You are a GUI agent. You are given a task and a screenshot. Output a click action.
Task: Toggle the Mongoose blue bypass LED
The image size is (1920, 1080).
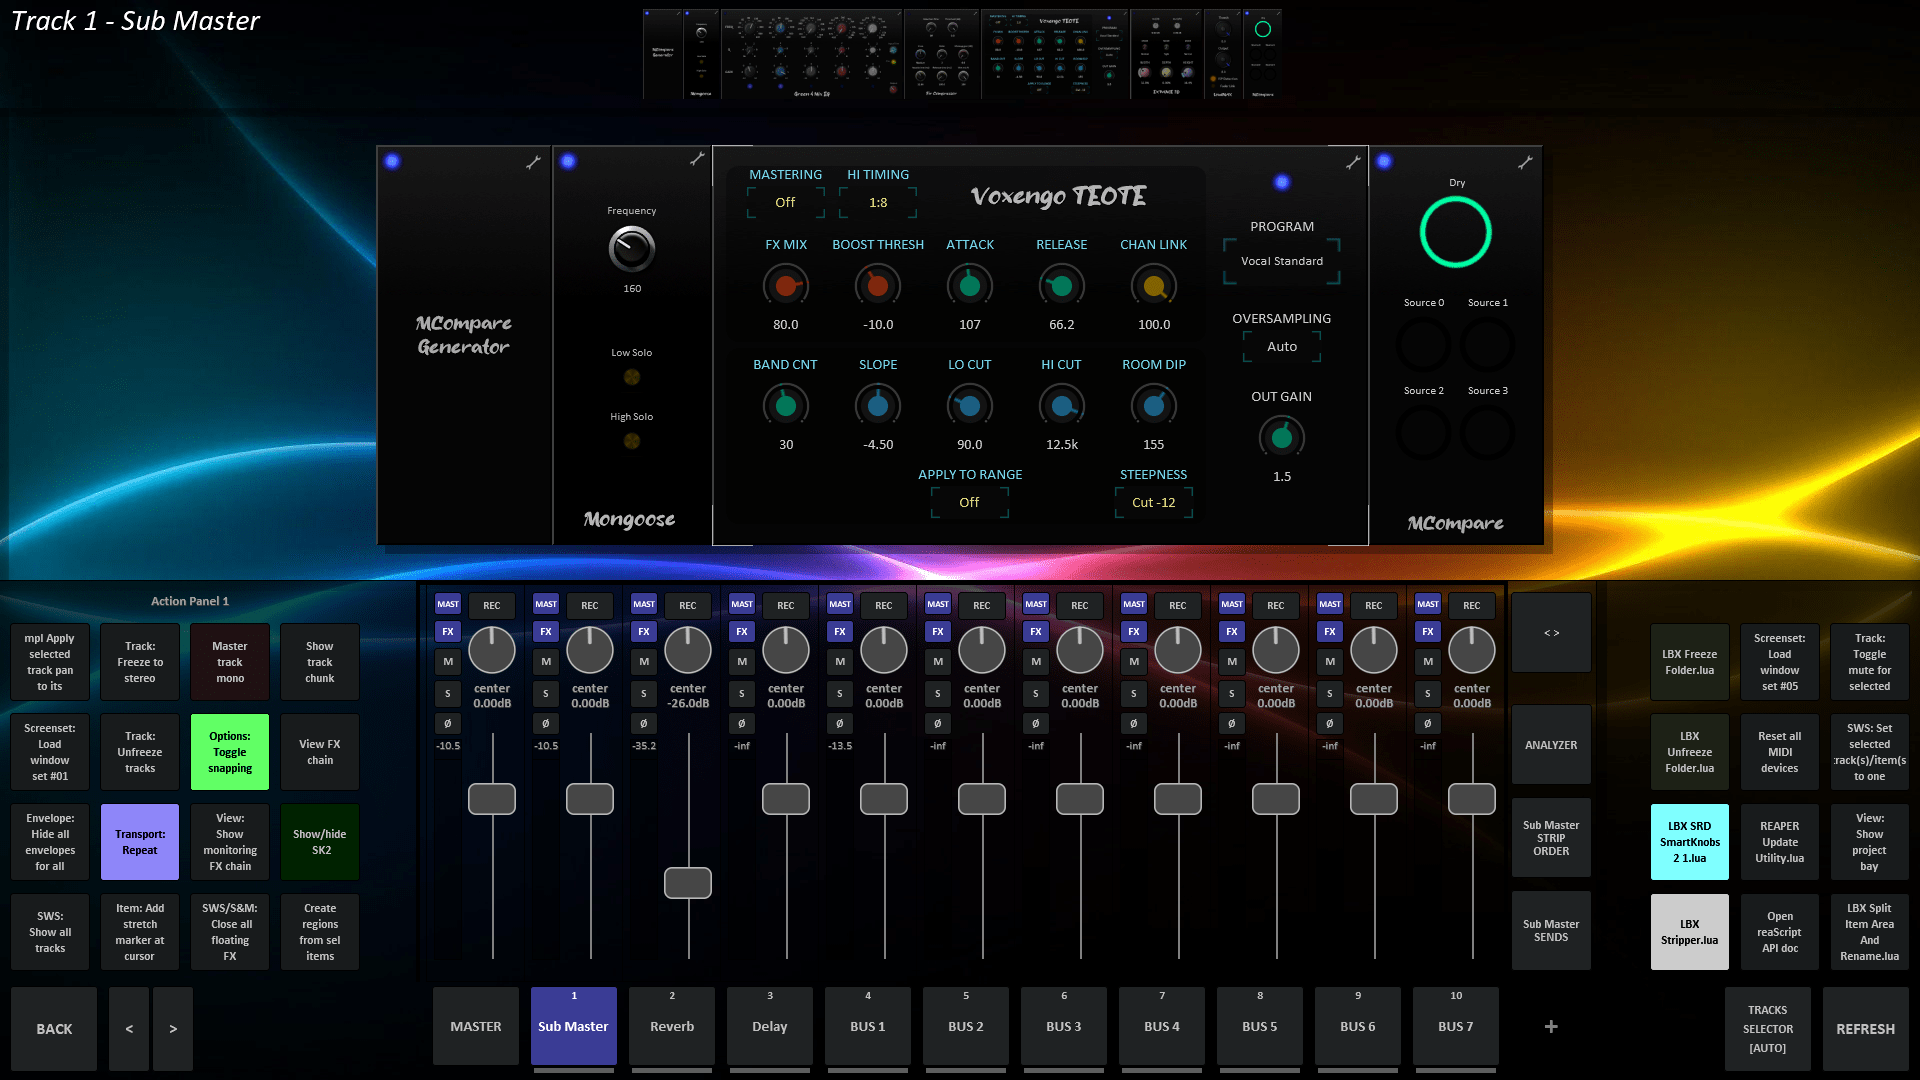pos(568,161)
